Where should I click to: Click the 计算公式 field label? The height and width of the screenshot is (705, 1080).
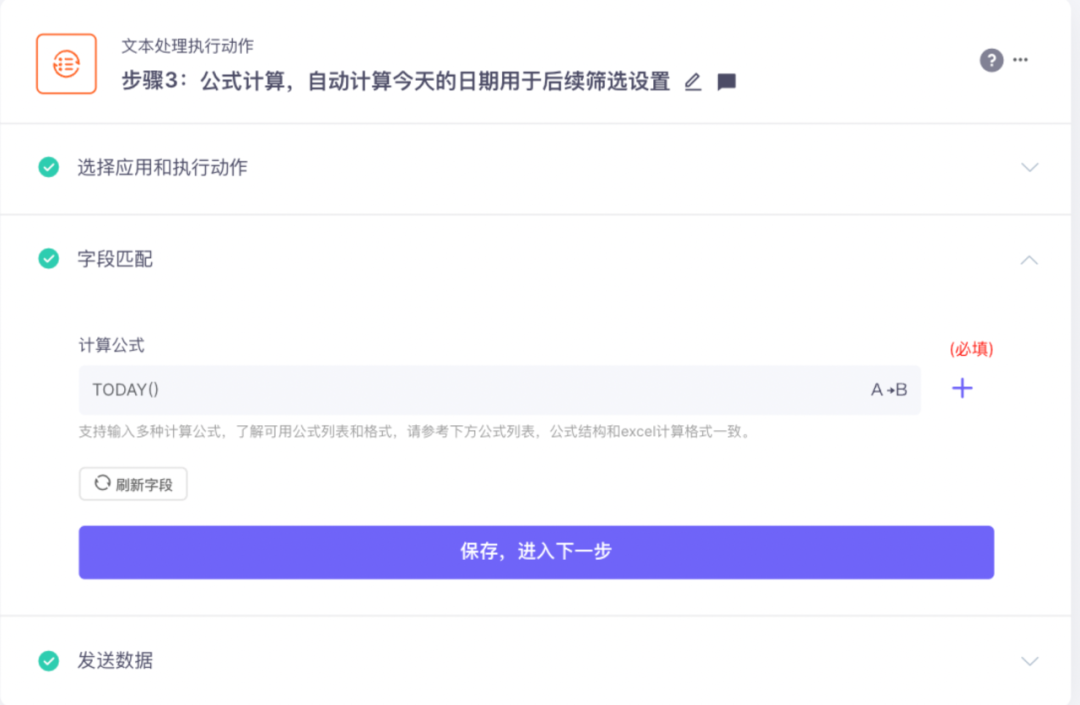[112, 346]
